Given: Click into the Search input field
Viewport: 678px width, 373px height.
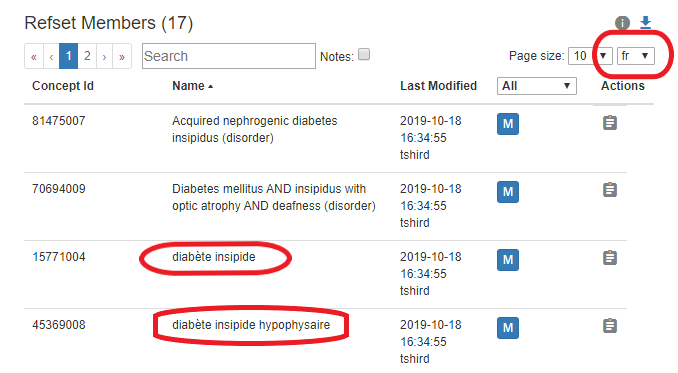Looking at the screenshot, I should [x=229, y=56].
